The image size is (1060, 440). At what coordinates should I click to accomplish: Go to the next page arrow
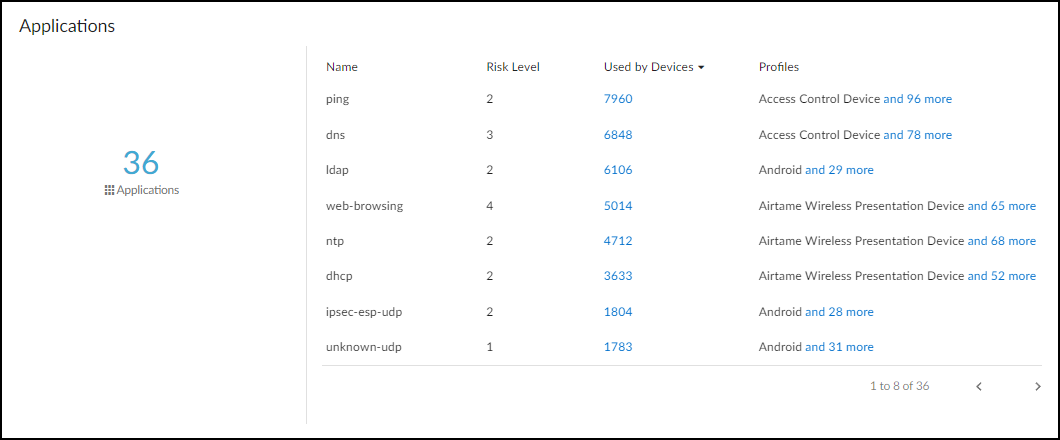pyautogui.click(x=1038, y=386)
